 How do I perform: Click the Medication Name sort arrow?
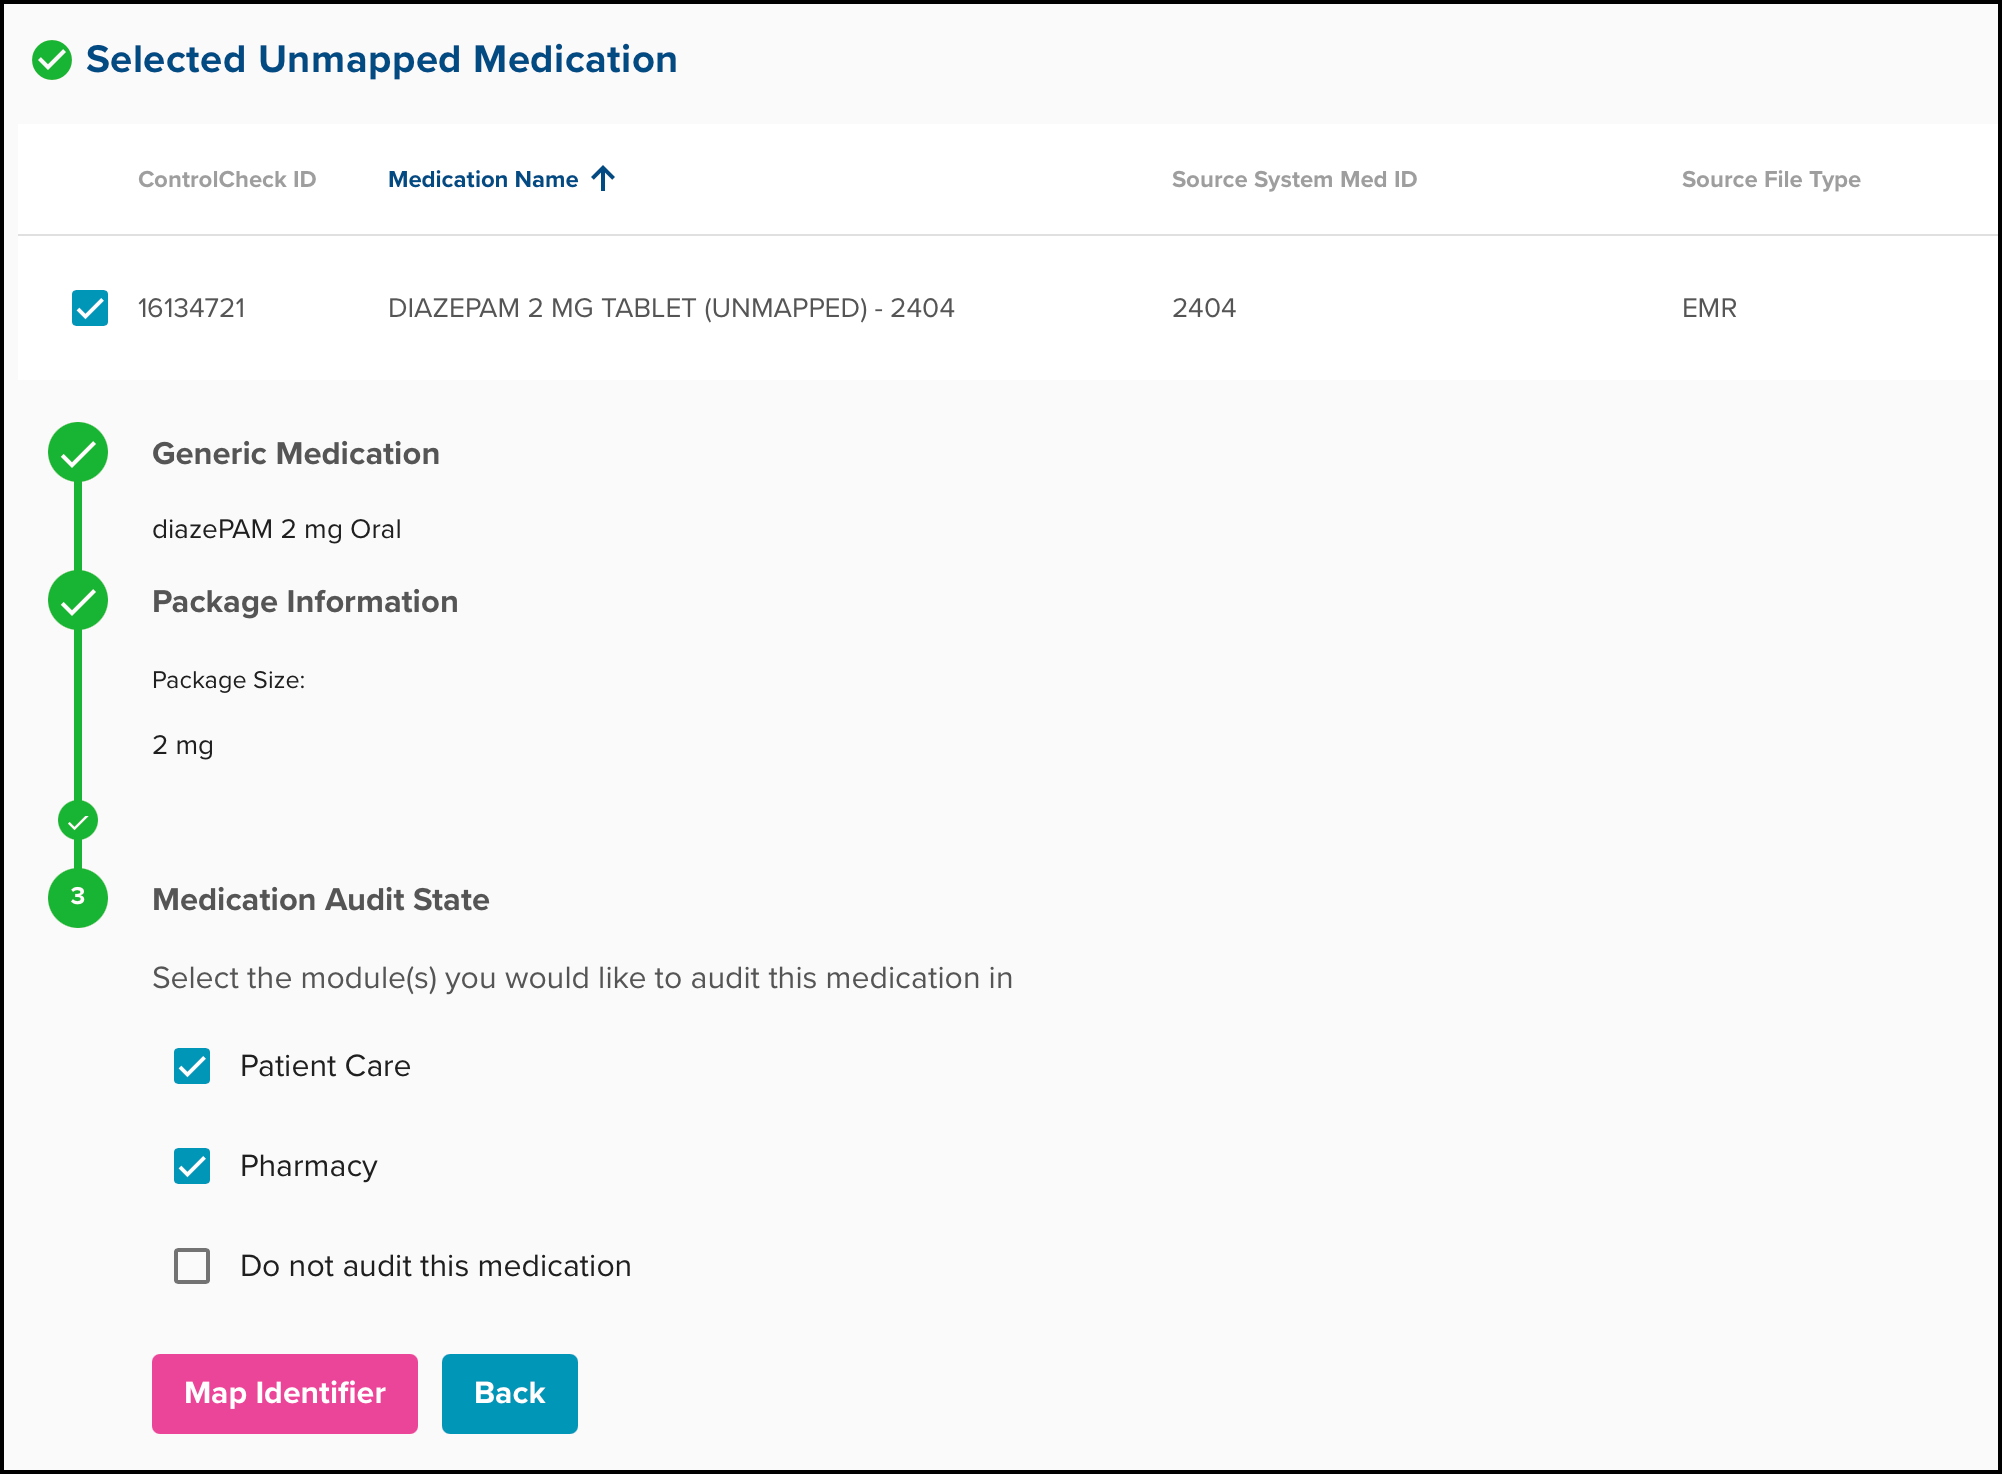pos(603,179)
